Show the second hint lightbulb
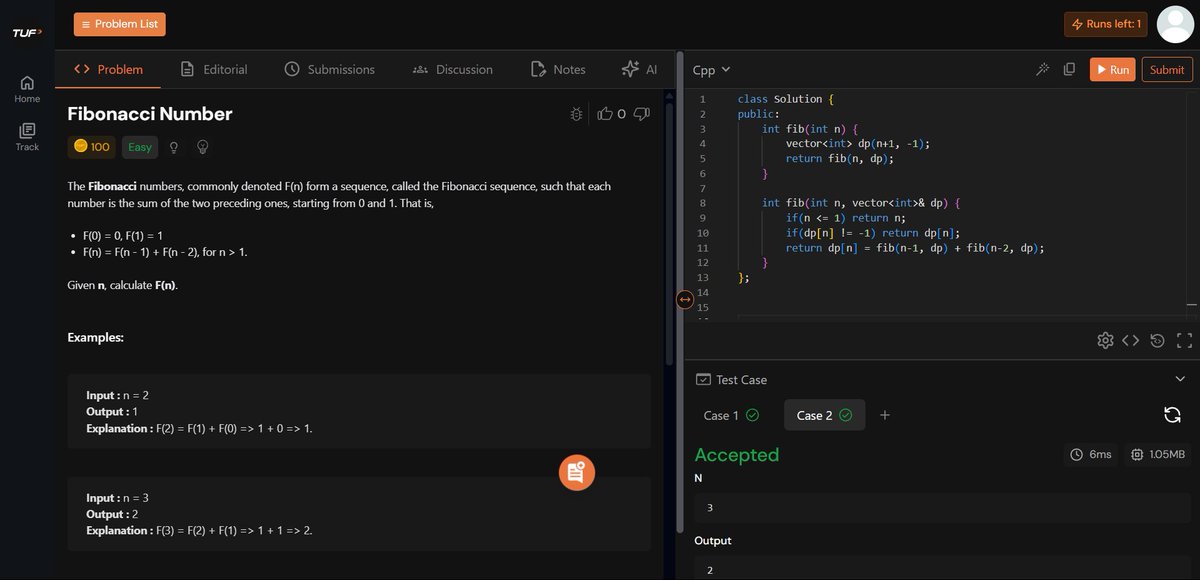 click(202, 147)
